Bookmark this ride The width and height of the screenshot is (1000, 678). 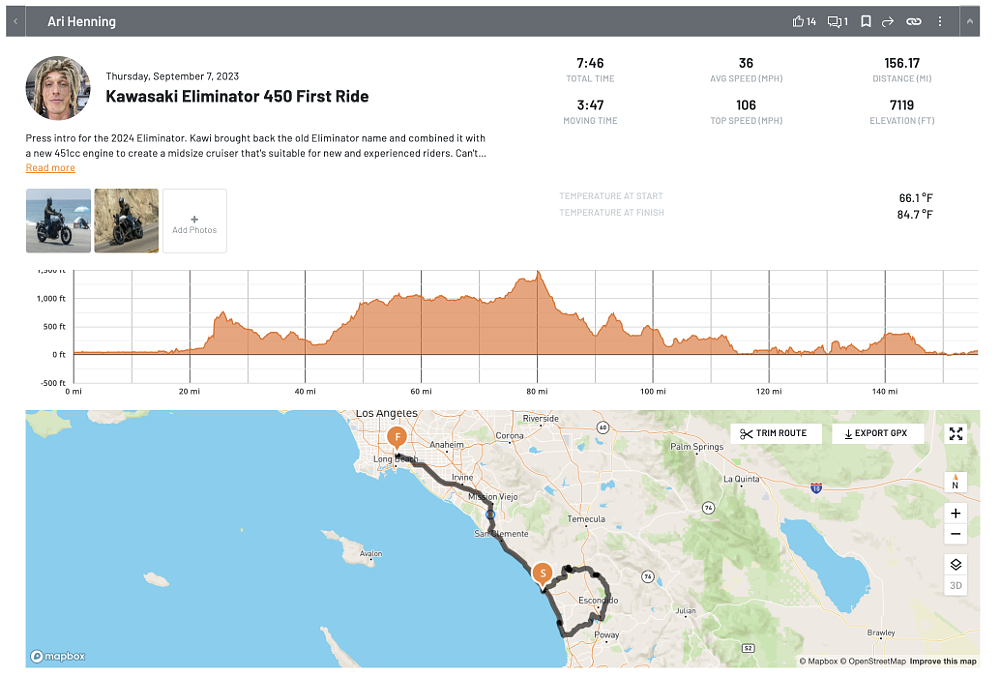866,21
